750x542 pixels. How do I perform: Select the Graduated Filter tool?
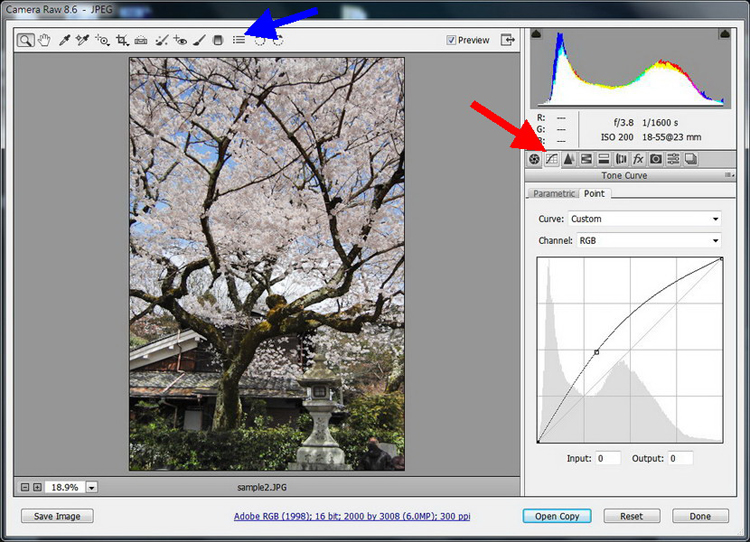click(x=218, y=40)
